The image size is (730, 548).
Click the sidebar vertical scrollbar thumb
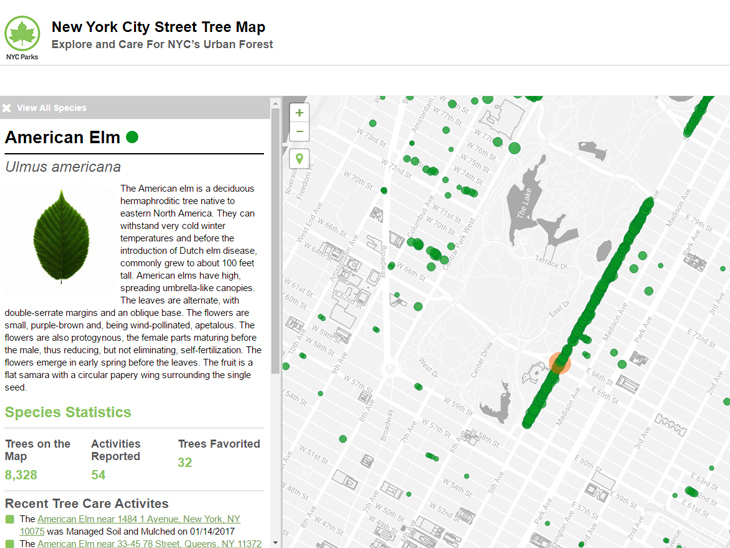(275, 241)
